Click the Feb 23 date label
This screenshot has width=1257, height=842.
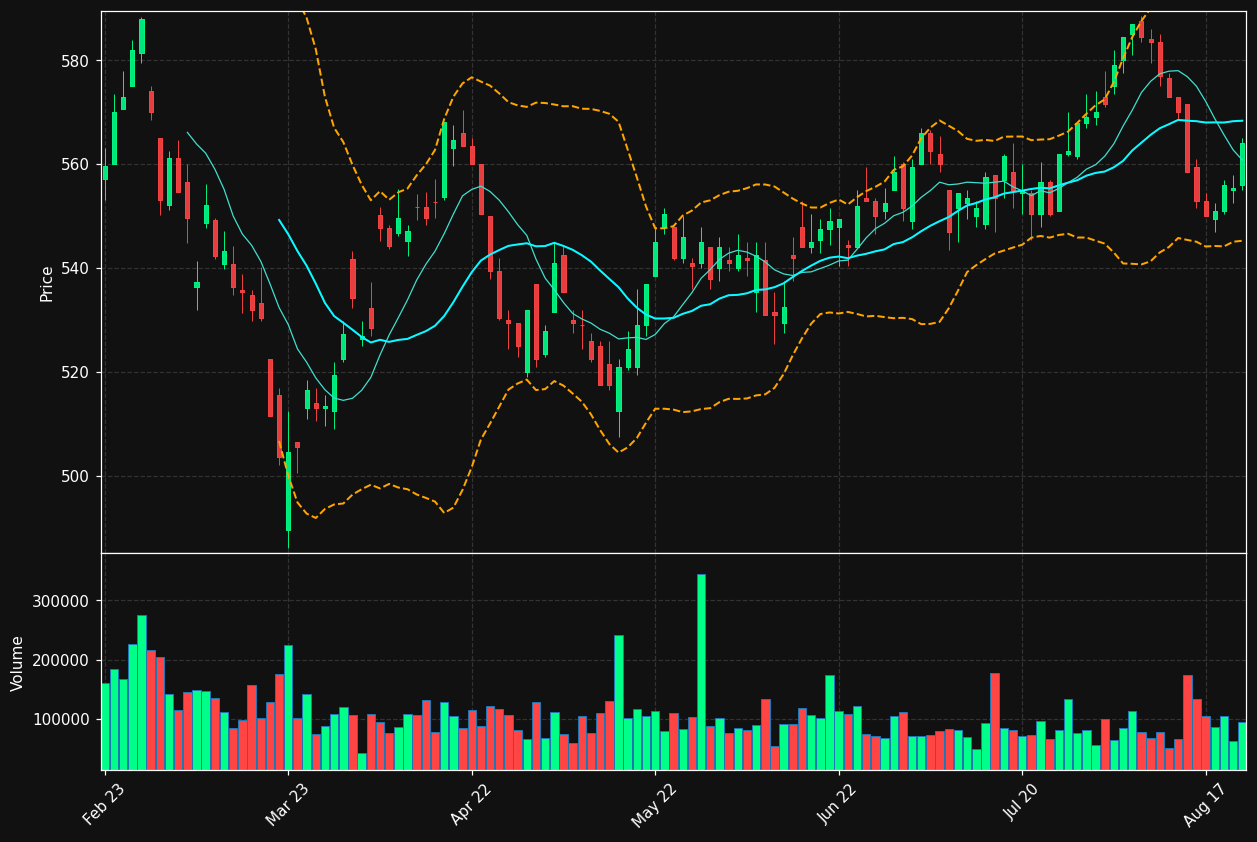(x=104, y=804)
